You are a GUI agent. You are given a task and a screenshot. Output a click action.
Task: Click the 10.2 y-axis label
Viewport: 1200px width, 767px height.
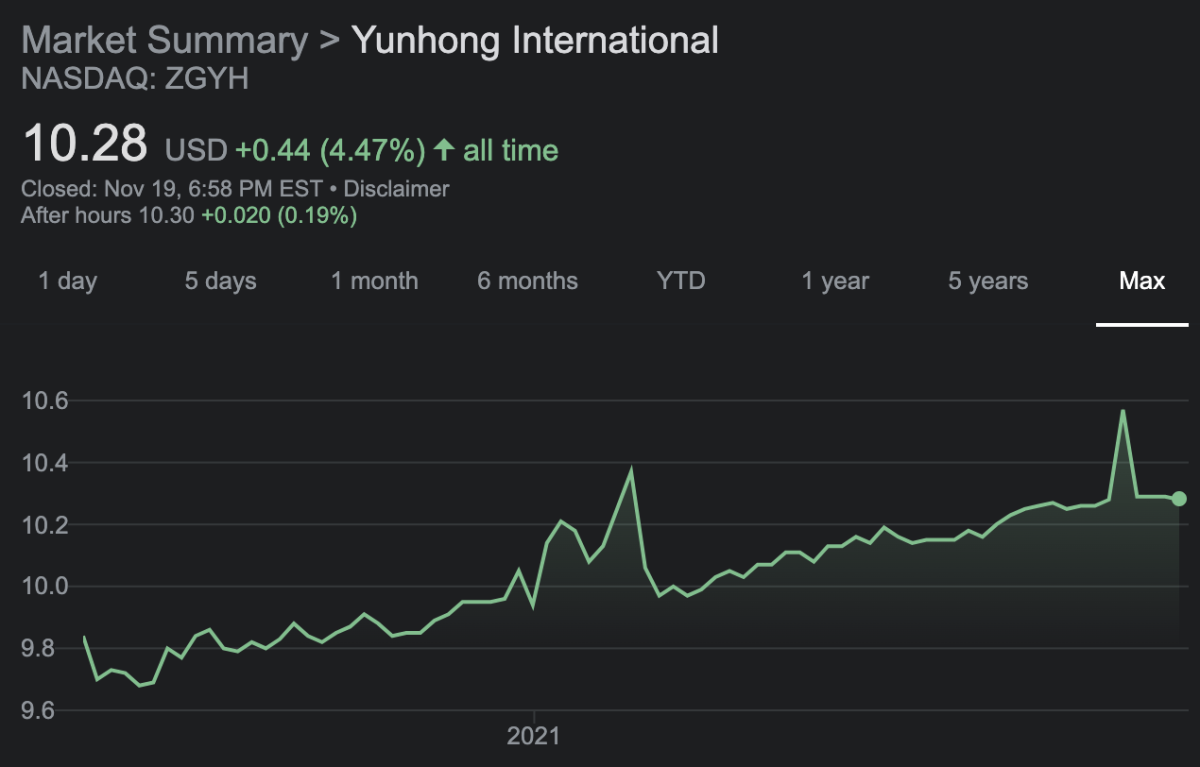pyautogui.click(x=45, y=525)
